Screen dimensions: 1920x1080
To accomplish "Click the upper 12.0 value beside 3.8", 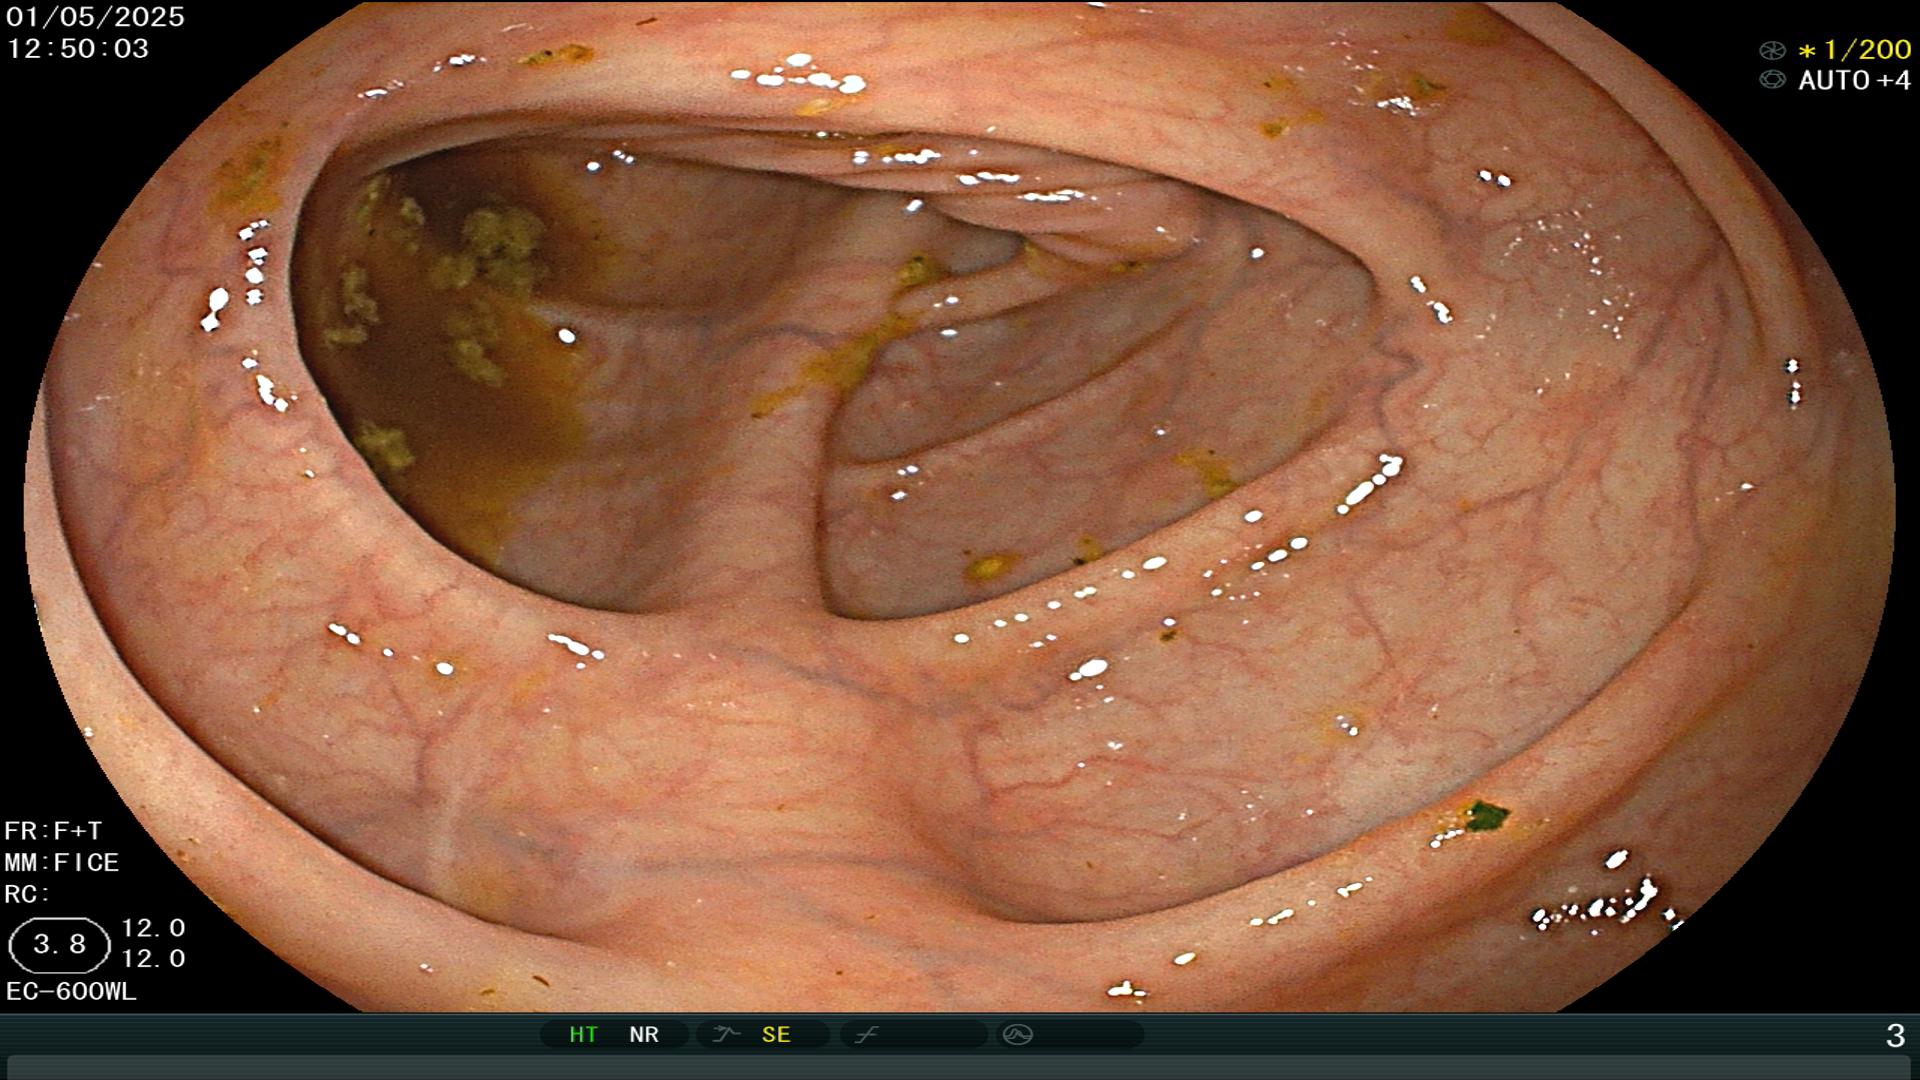I will point(153,928).
